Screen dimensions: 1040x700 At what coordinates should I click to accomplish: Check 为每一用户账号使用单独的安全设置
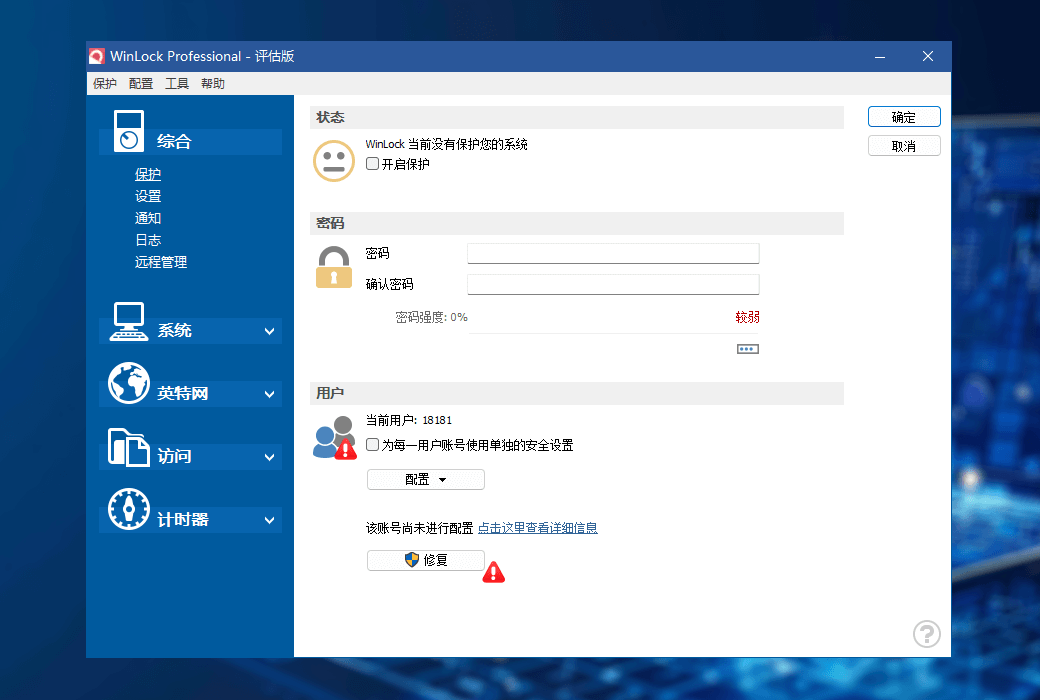[373, 445]
